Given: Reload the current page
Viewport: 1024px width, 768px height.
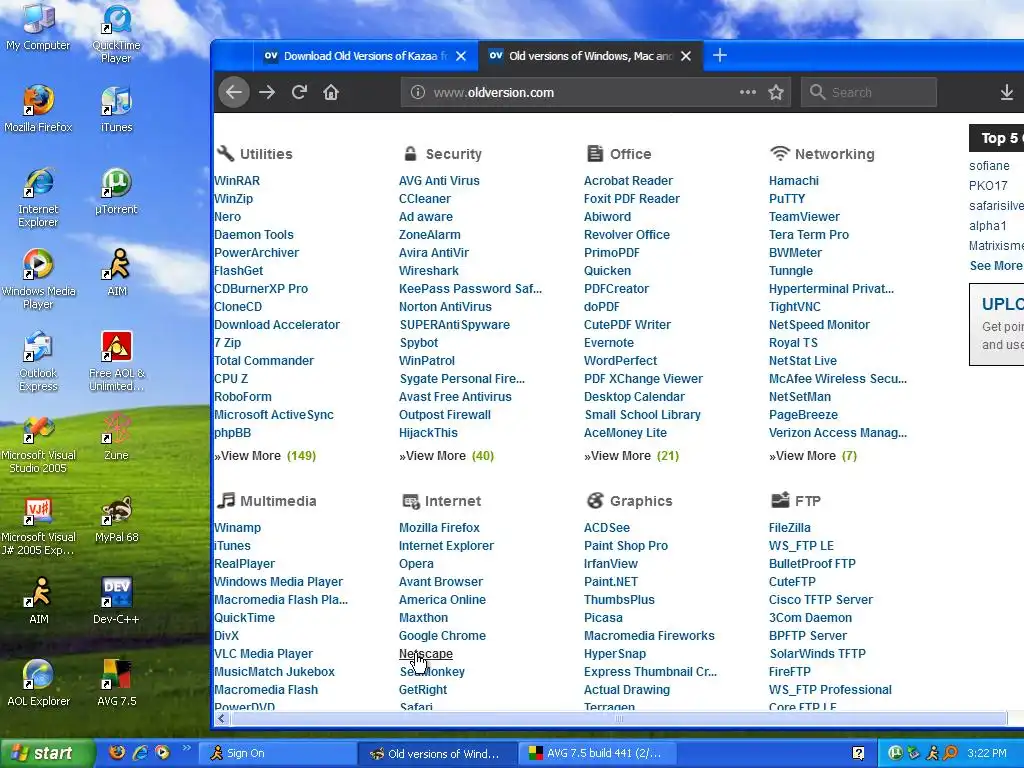Looking at the screenshot, I should [x=299, y=92].
